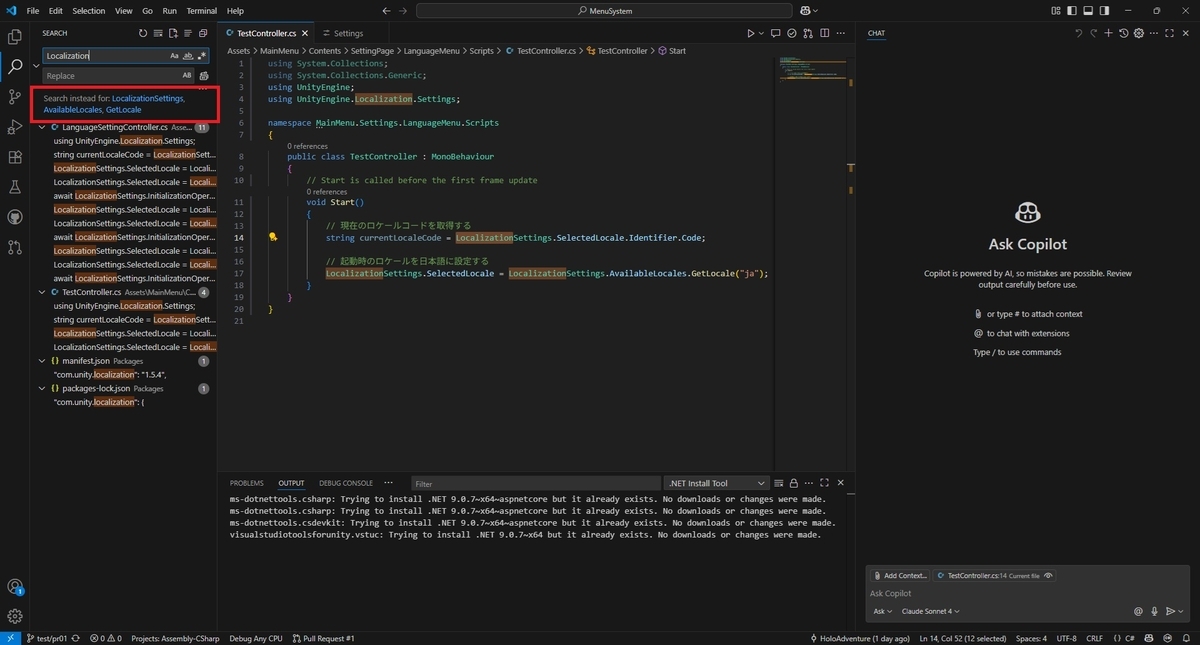
Task: Open the Run and Debug view
Action: point(15,127)
